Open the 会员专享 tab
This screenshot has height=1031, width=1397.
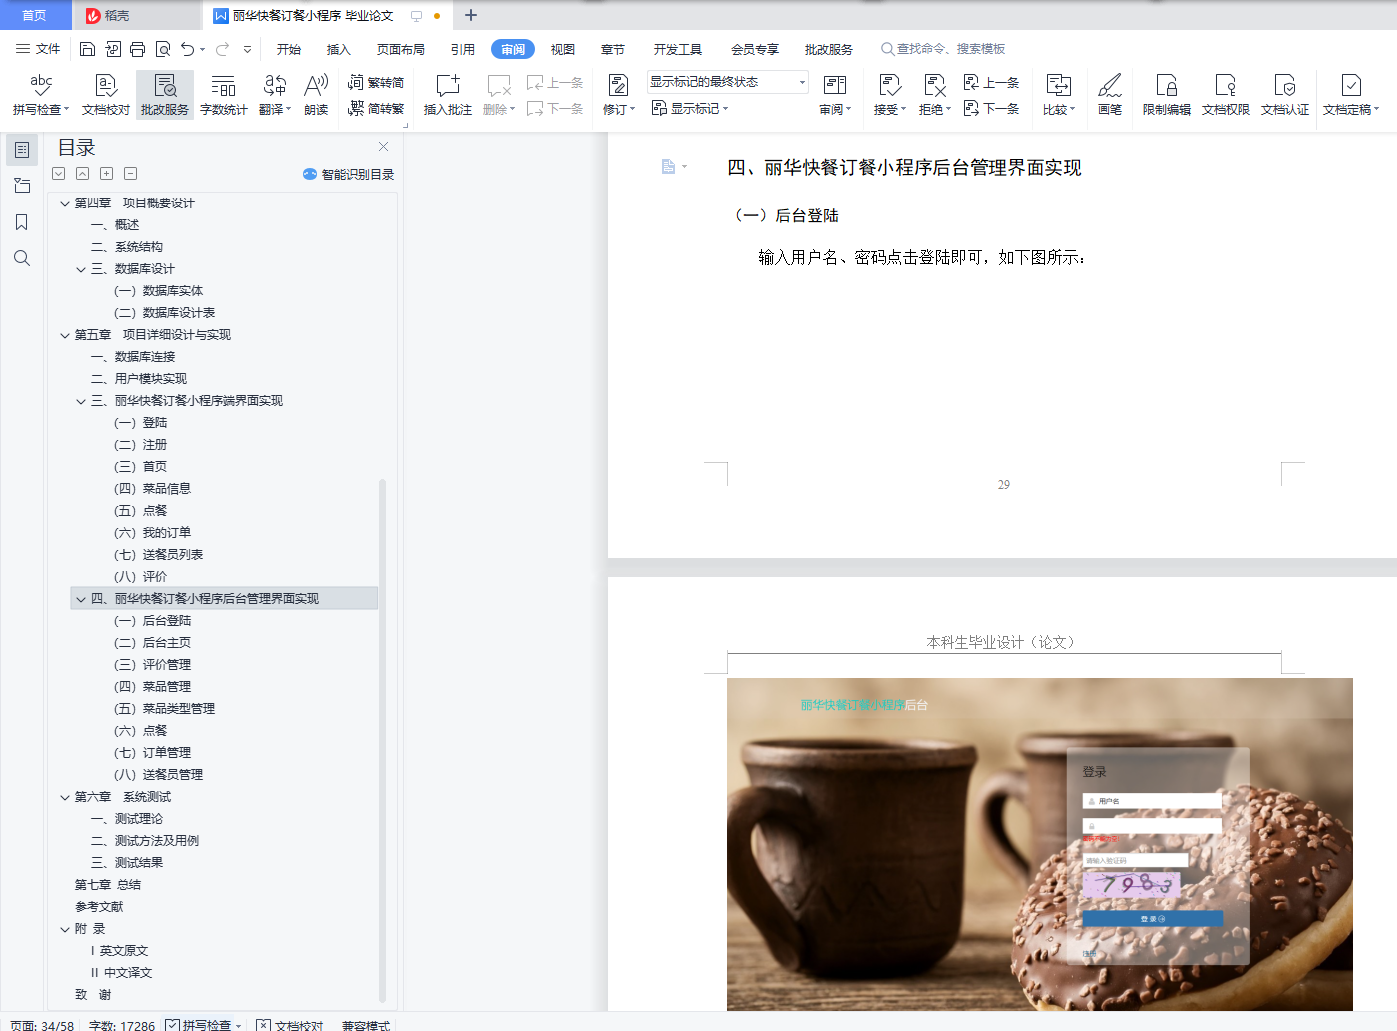[x=755, y=49]
